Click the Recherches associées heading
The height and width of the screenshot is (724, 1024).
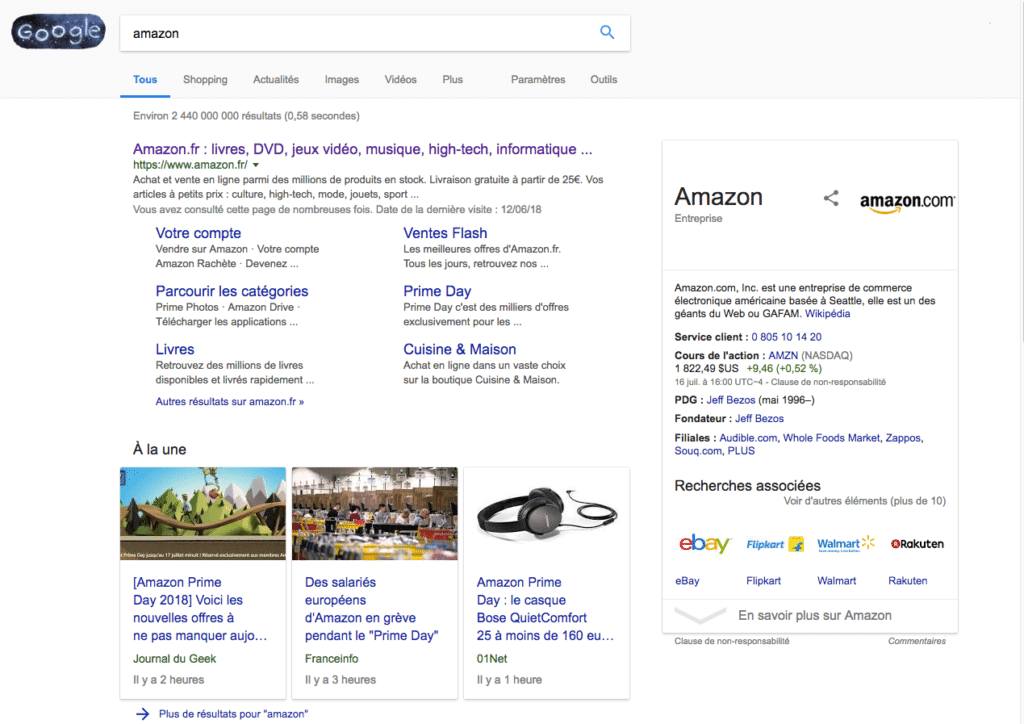click(x=747, y=485)
